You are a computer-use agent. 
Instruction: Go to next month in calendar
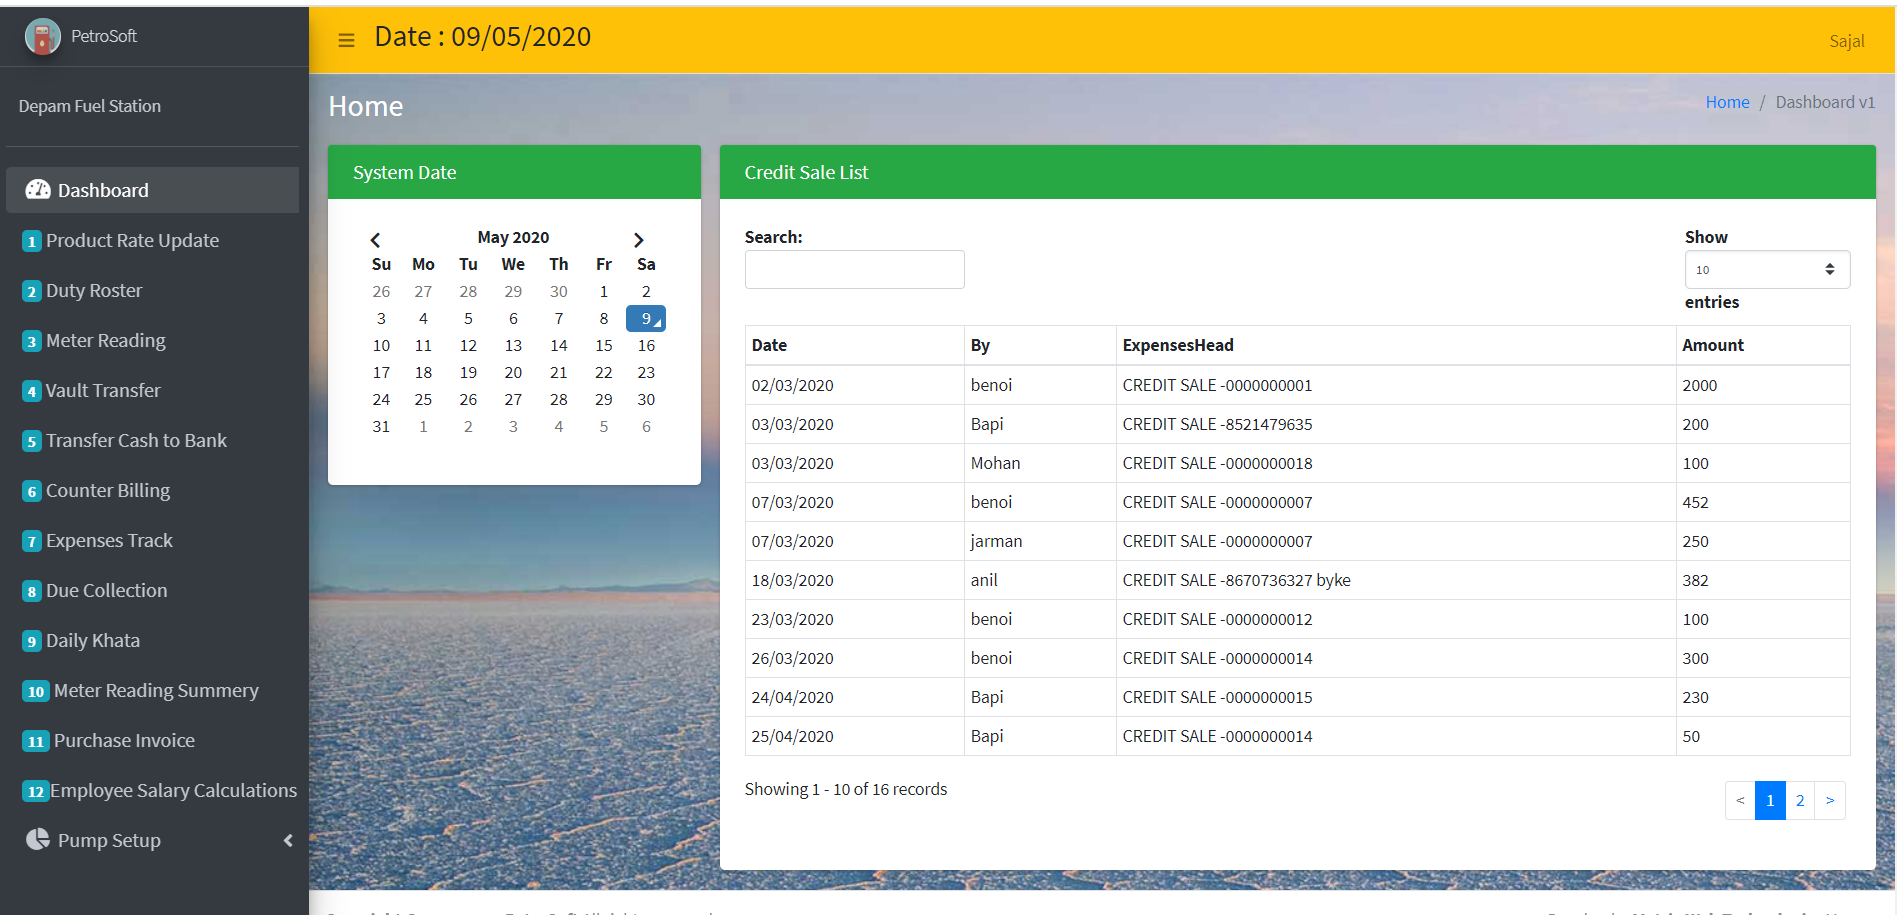pyautogui.click(x=638, y=240)
